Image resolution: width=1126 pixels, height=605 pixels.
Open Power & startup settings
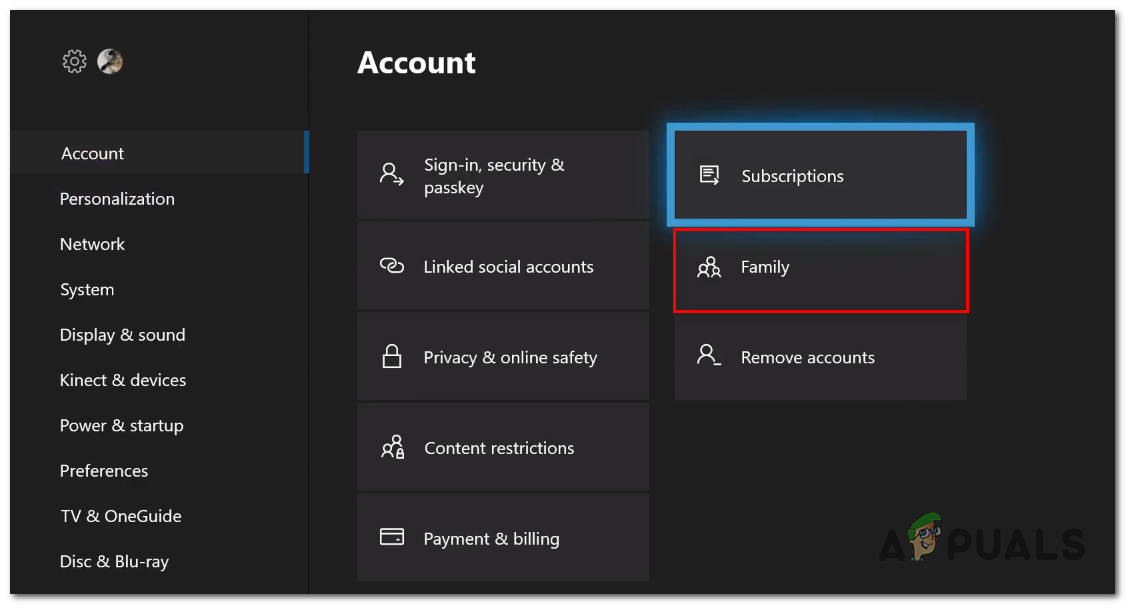(x=121, y=425)
